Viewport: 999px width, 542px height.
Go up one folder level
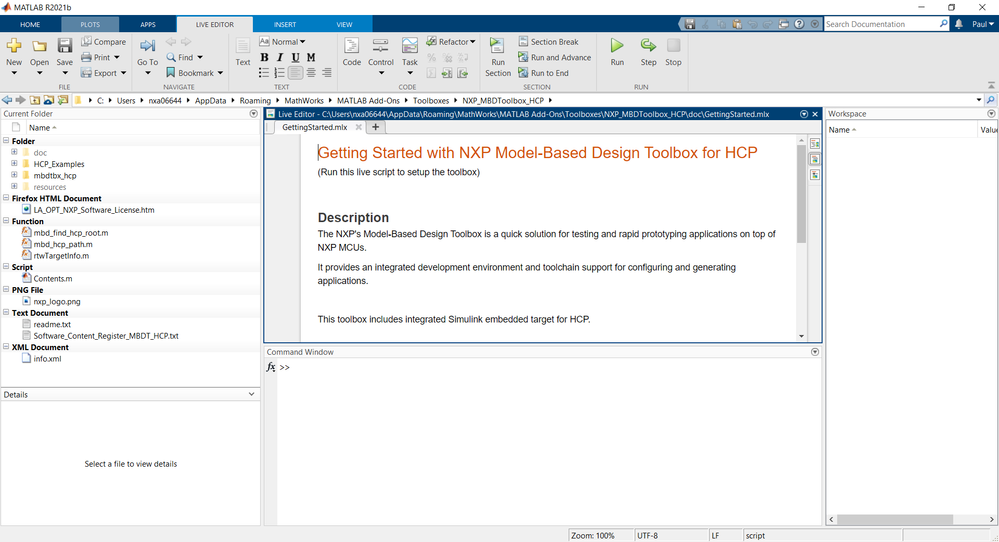pos(34,100)
